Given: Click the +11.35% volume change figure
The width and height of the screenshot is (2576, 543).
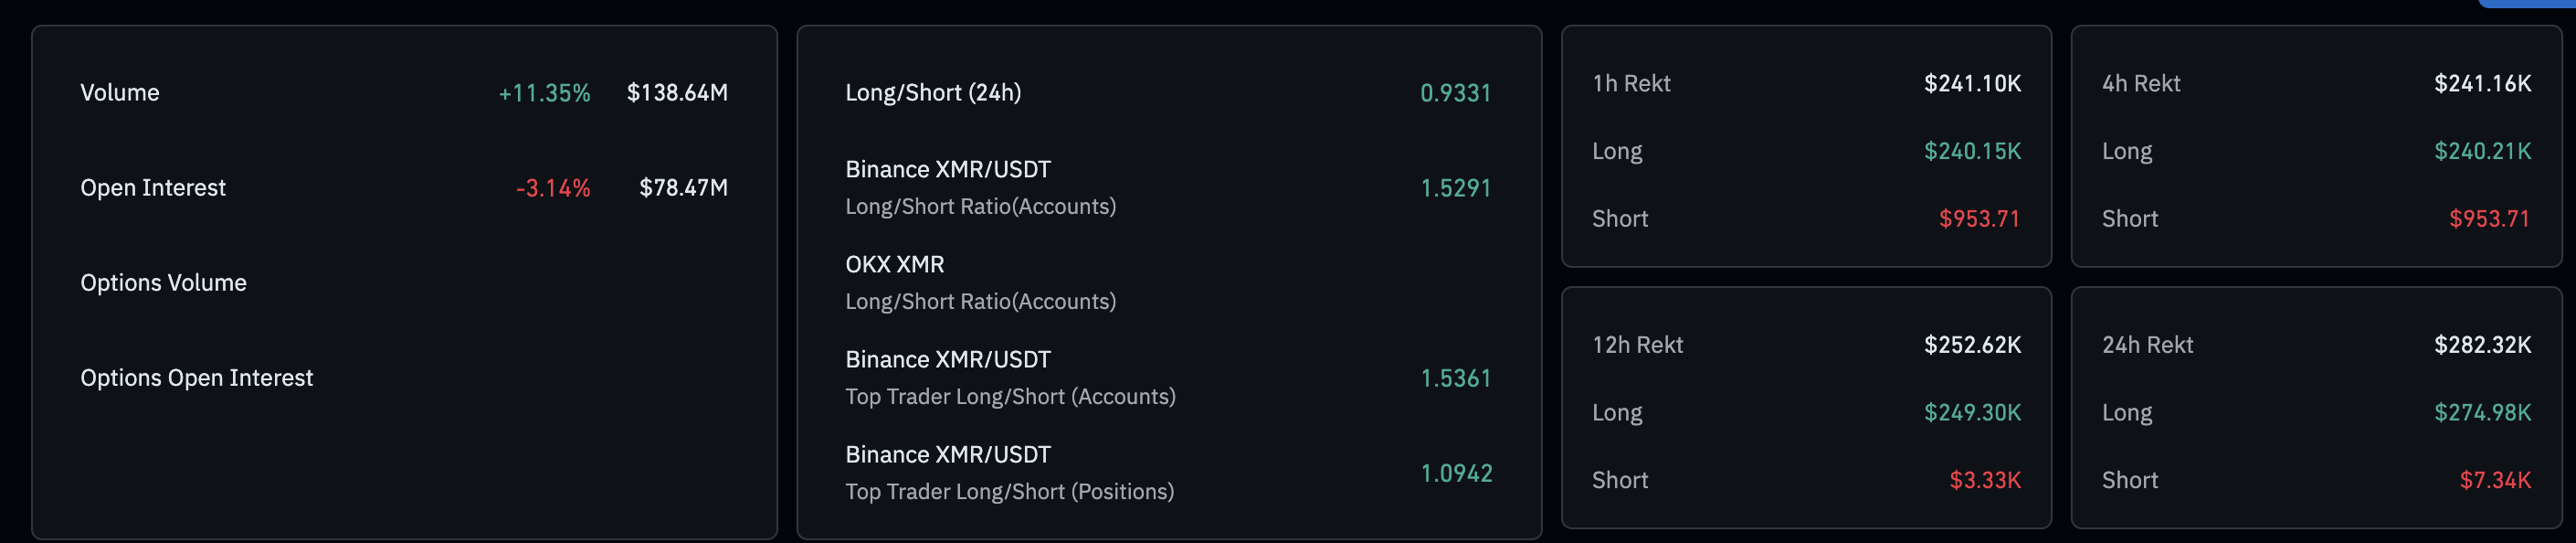Looking at the screenshot, I should (x=544, y=93).
